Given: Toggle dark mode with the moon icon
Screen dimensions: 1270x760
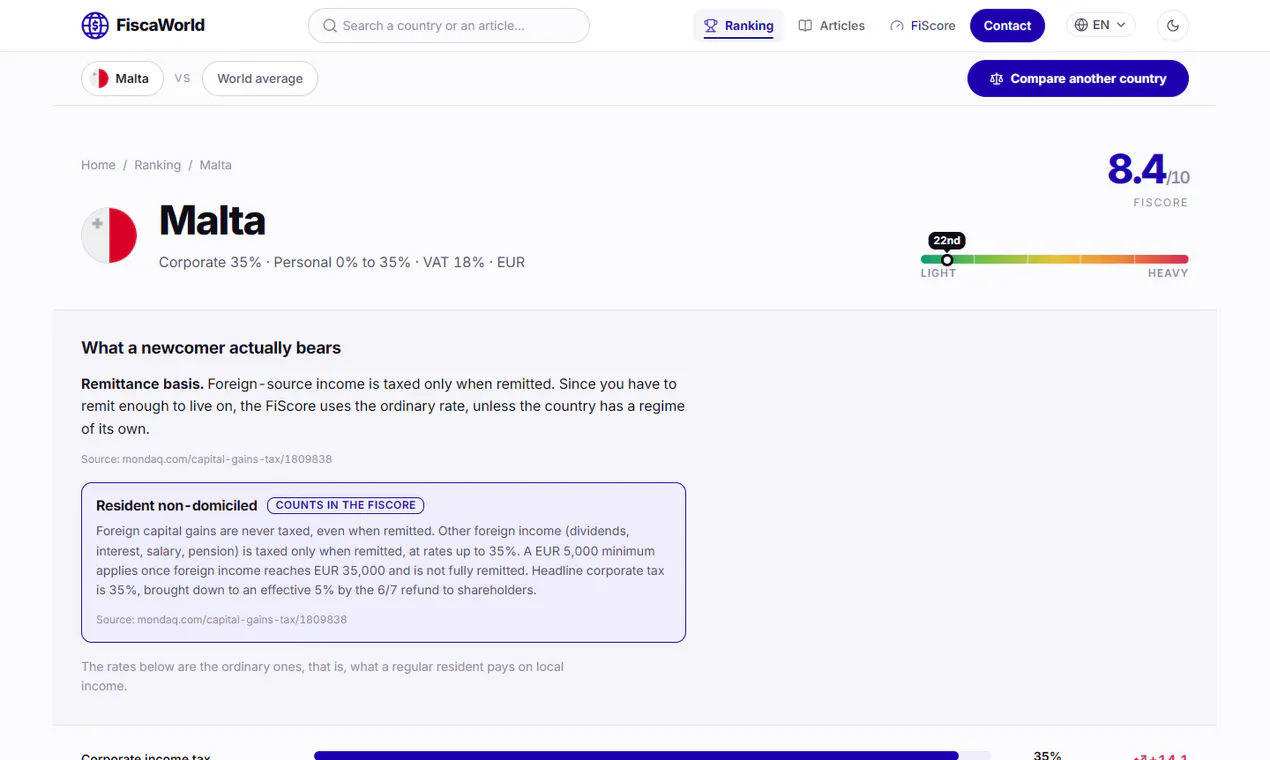Looking at the screenshot, I should tap(1172, 26).
